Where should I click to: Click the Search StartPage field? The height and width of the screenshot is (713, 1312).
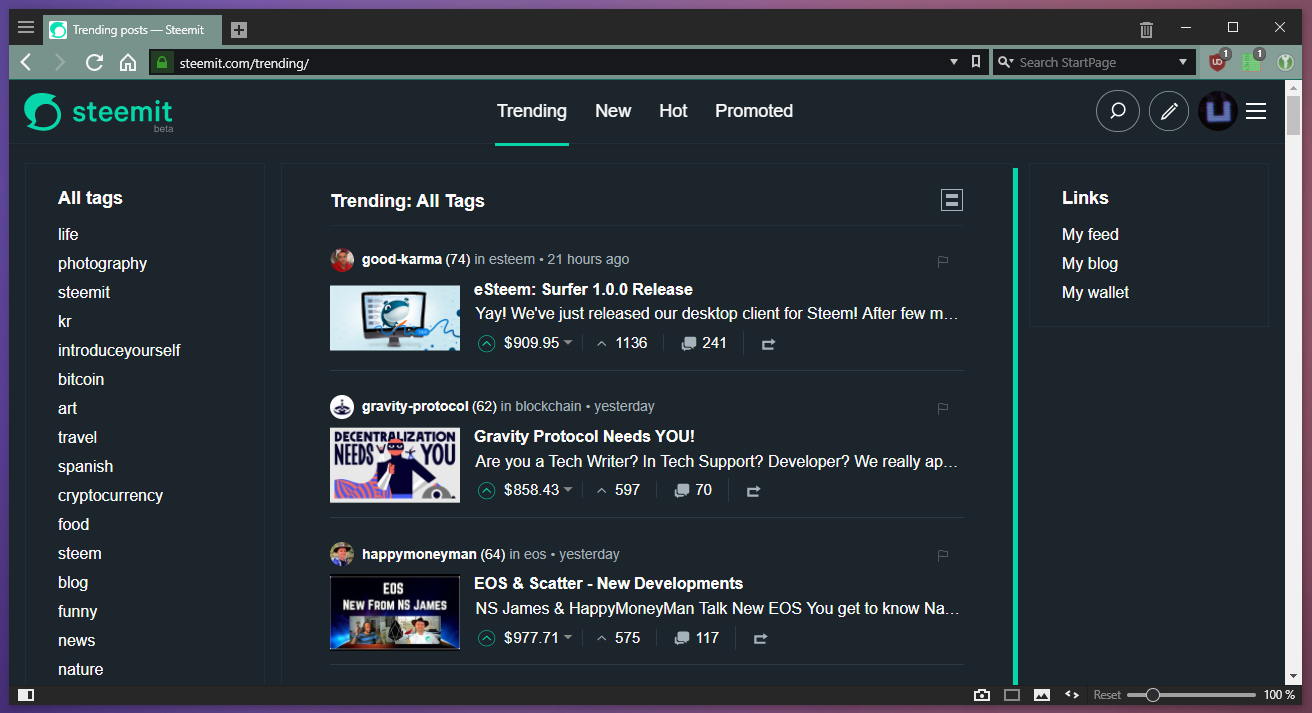tap(1095, 62)
